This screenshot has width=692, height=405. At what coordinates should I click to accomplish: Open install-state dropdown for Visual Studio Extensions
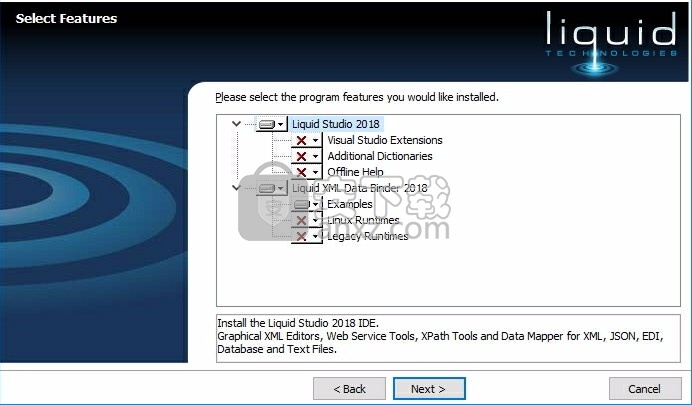(307, 140)
